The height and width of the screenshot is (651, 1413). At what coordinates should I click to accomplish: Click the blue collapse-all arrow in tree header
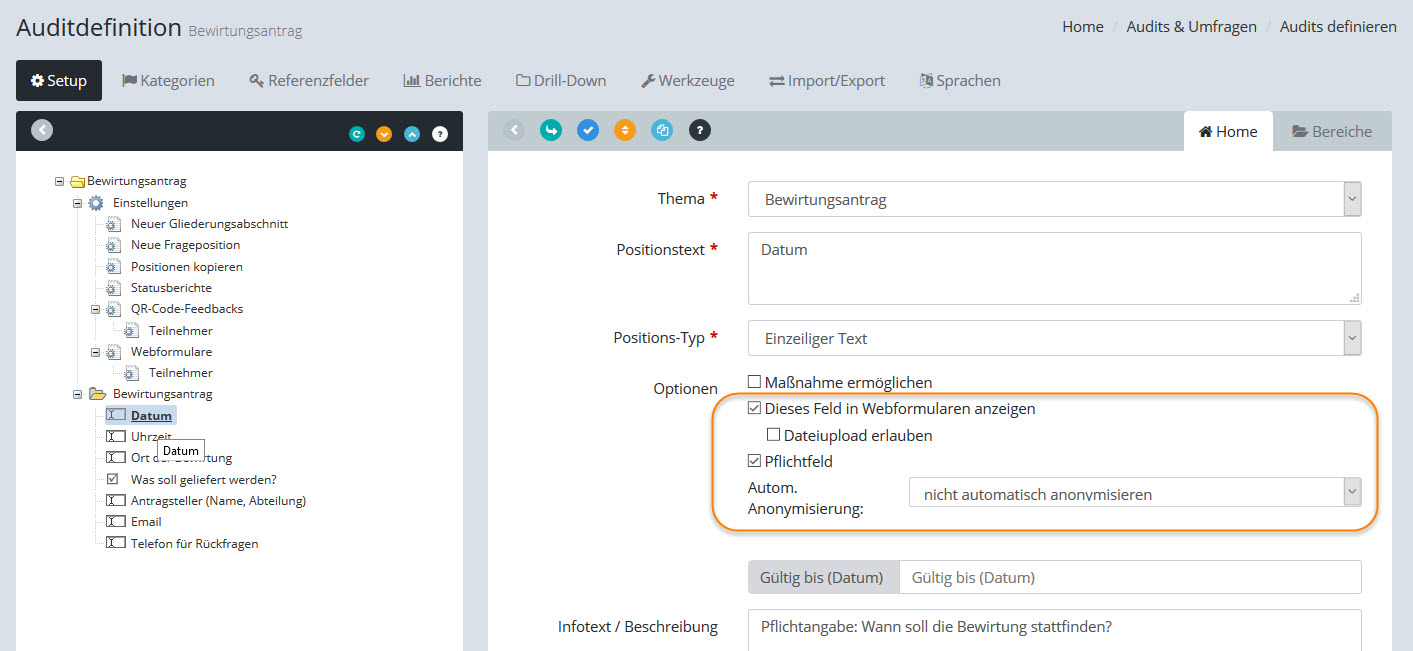point(412,134)
